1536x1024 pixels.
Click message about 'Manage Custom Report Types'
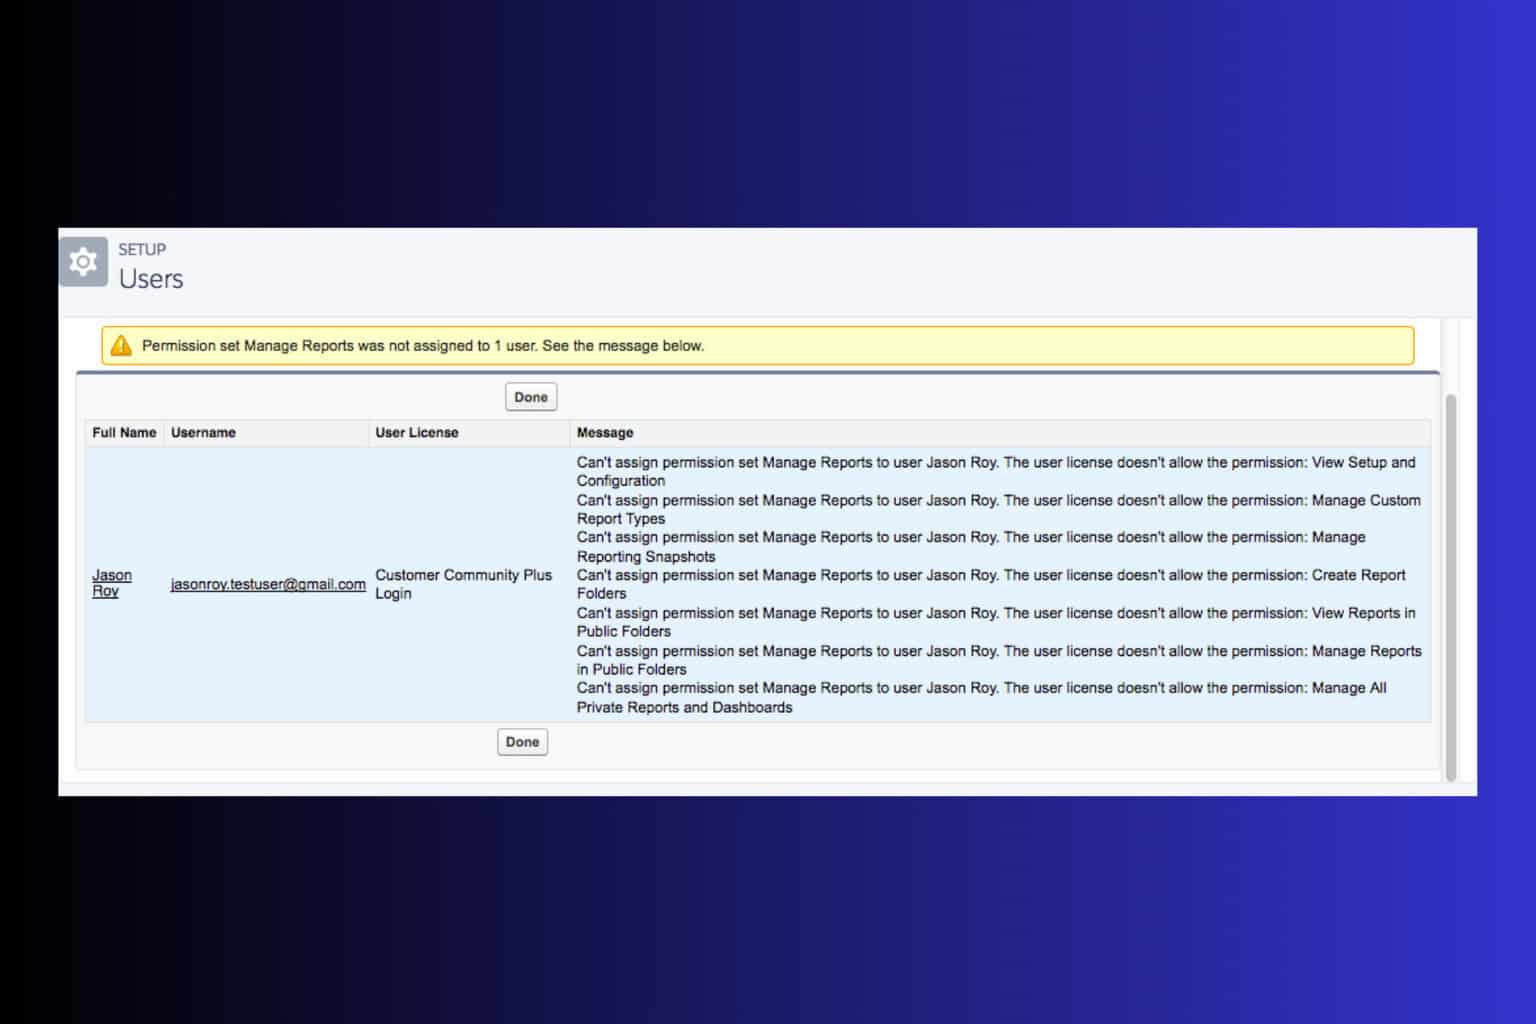[998, 509]
